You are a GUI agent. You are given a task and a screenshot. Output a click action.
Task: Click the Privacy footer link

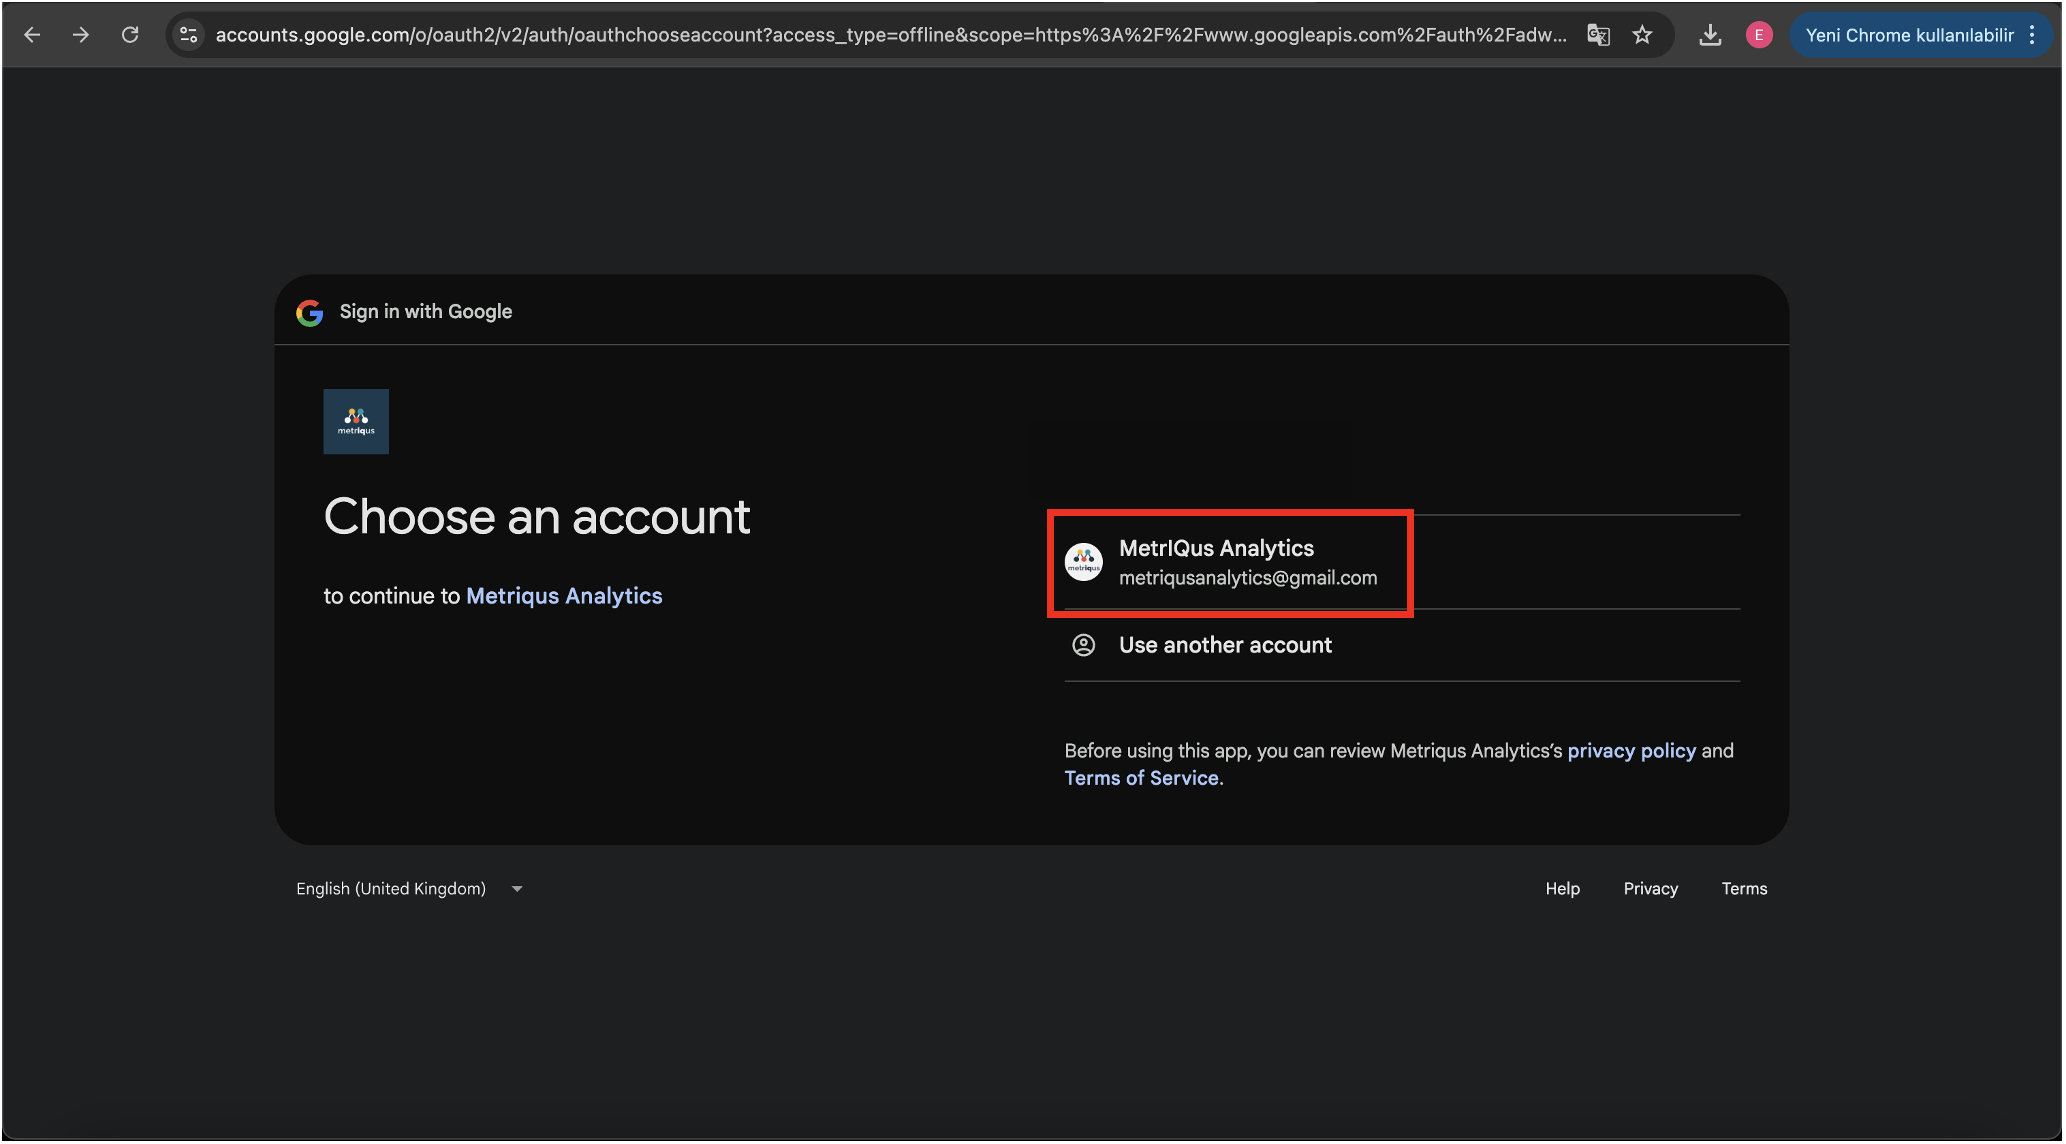(1650, 889)
